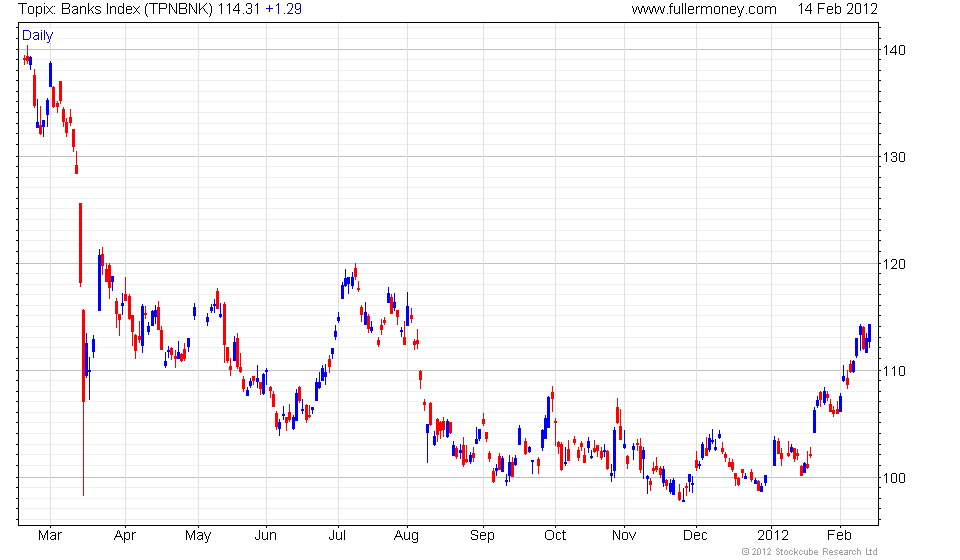
Task: Click the Feb month axis label
Action: point(839,536)
